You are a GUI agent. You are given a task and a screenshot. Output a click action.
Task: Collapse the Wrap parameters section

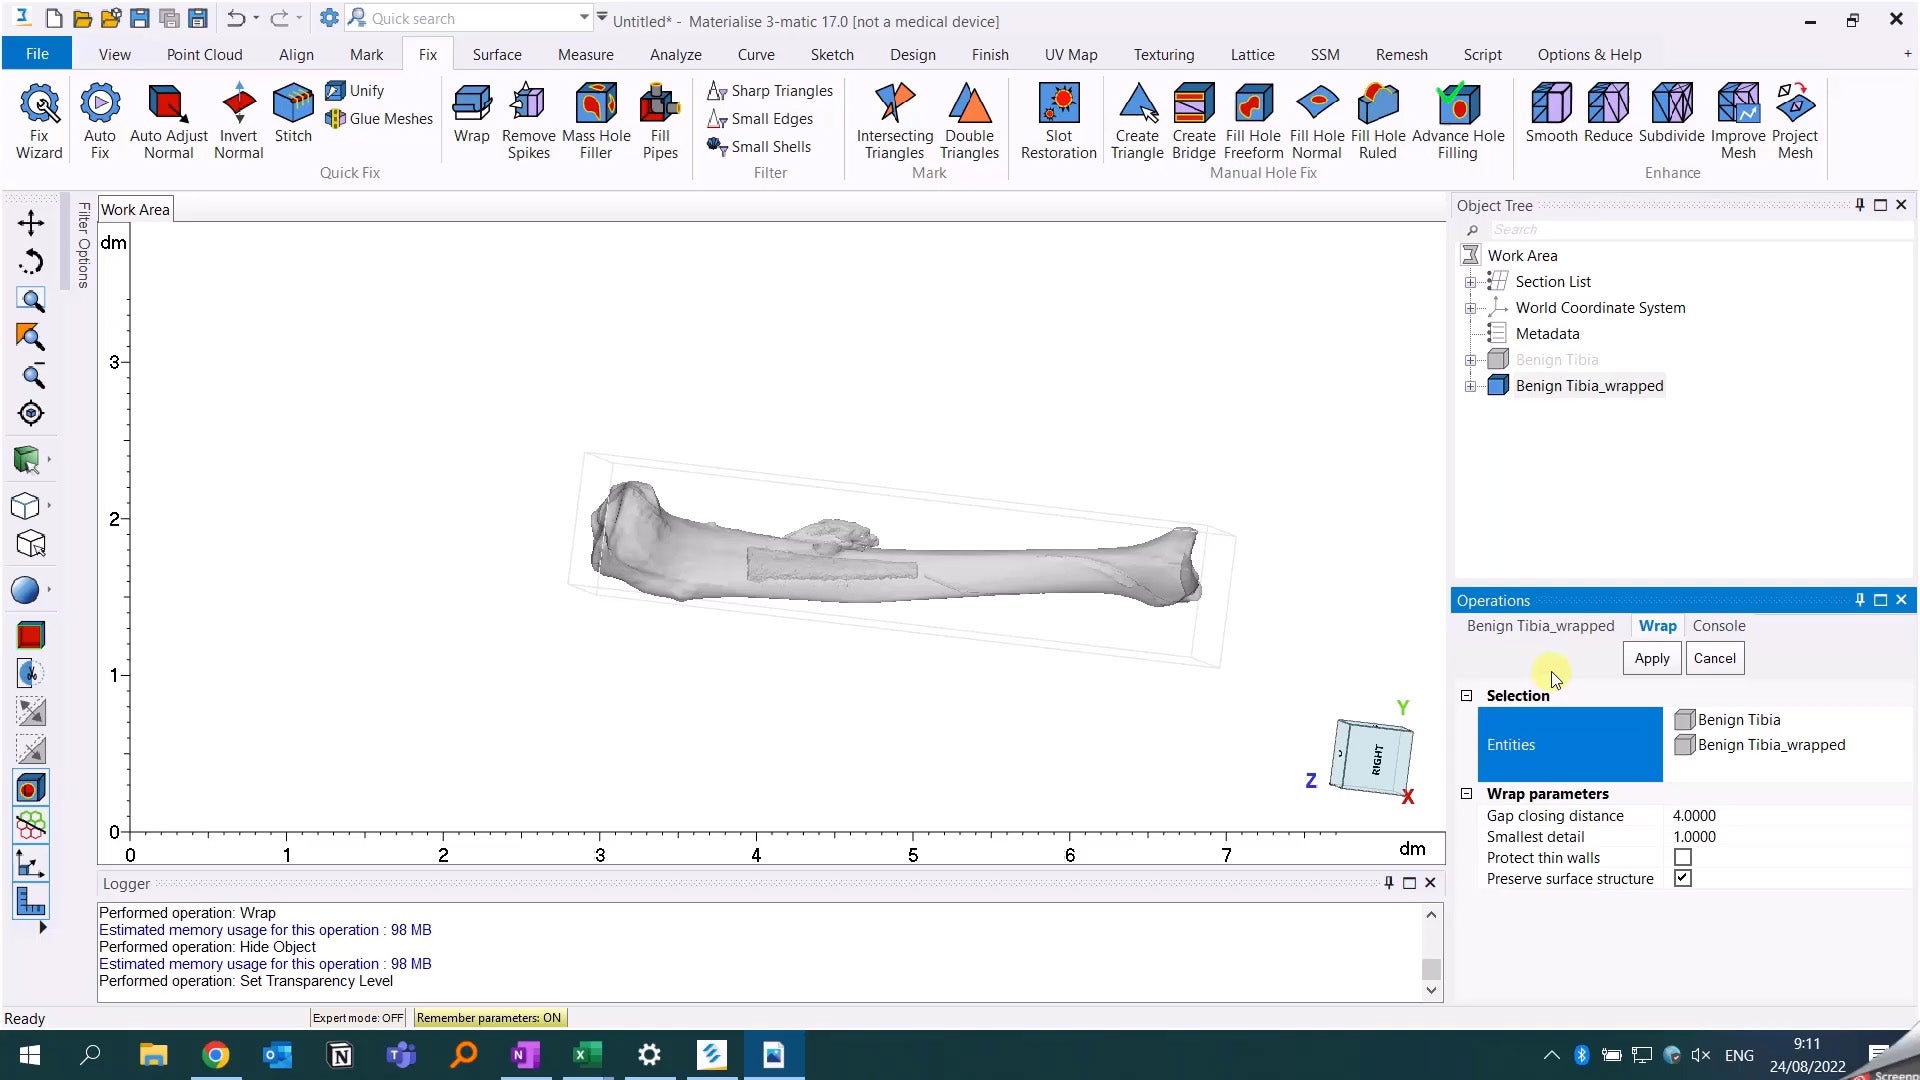(1467, 794)
